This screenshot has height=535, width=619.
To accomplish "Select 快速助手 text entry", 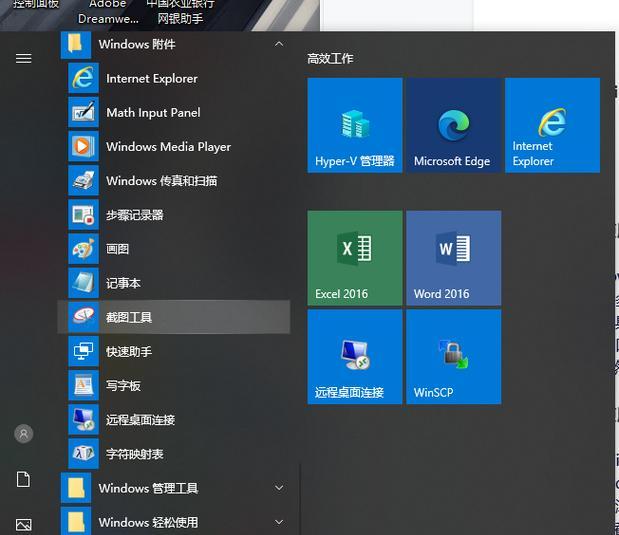I will [129, 351].
